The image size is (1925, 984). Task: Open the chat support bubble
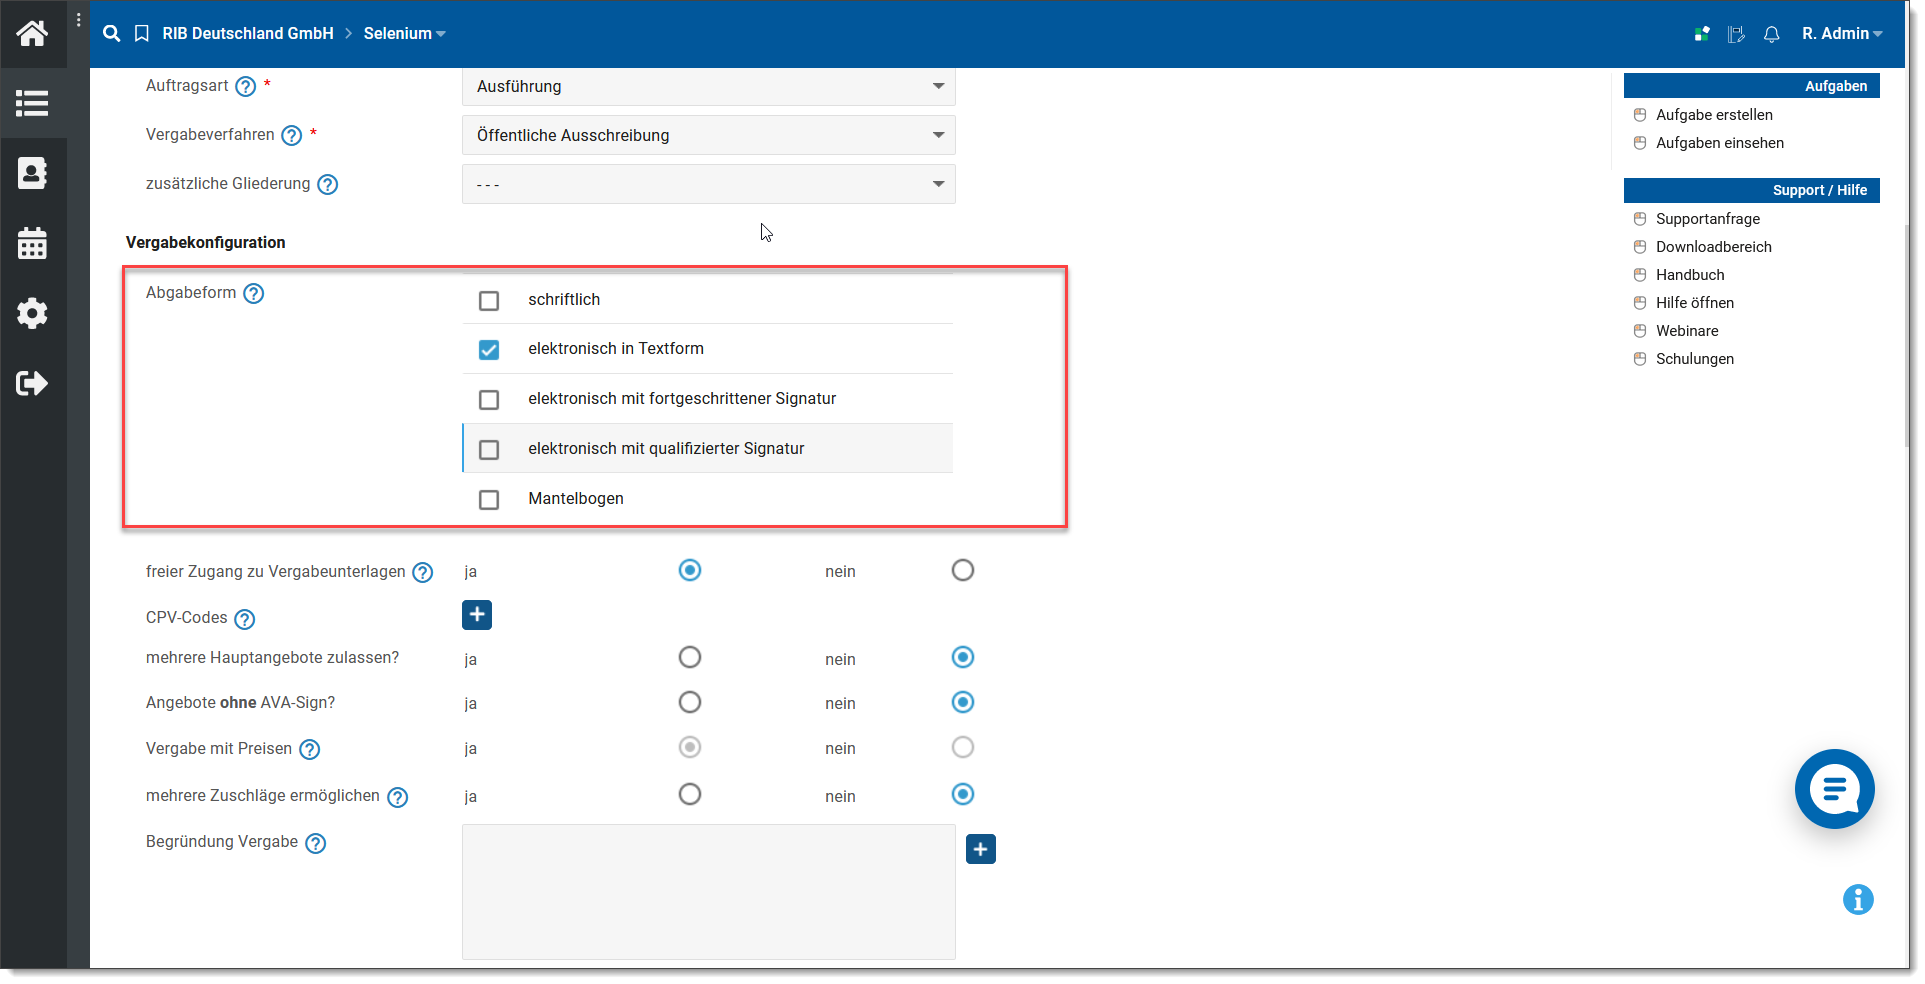1834,789
